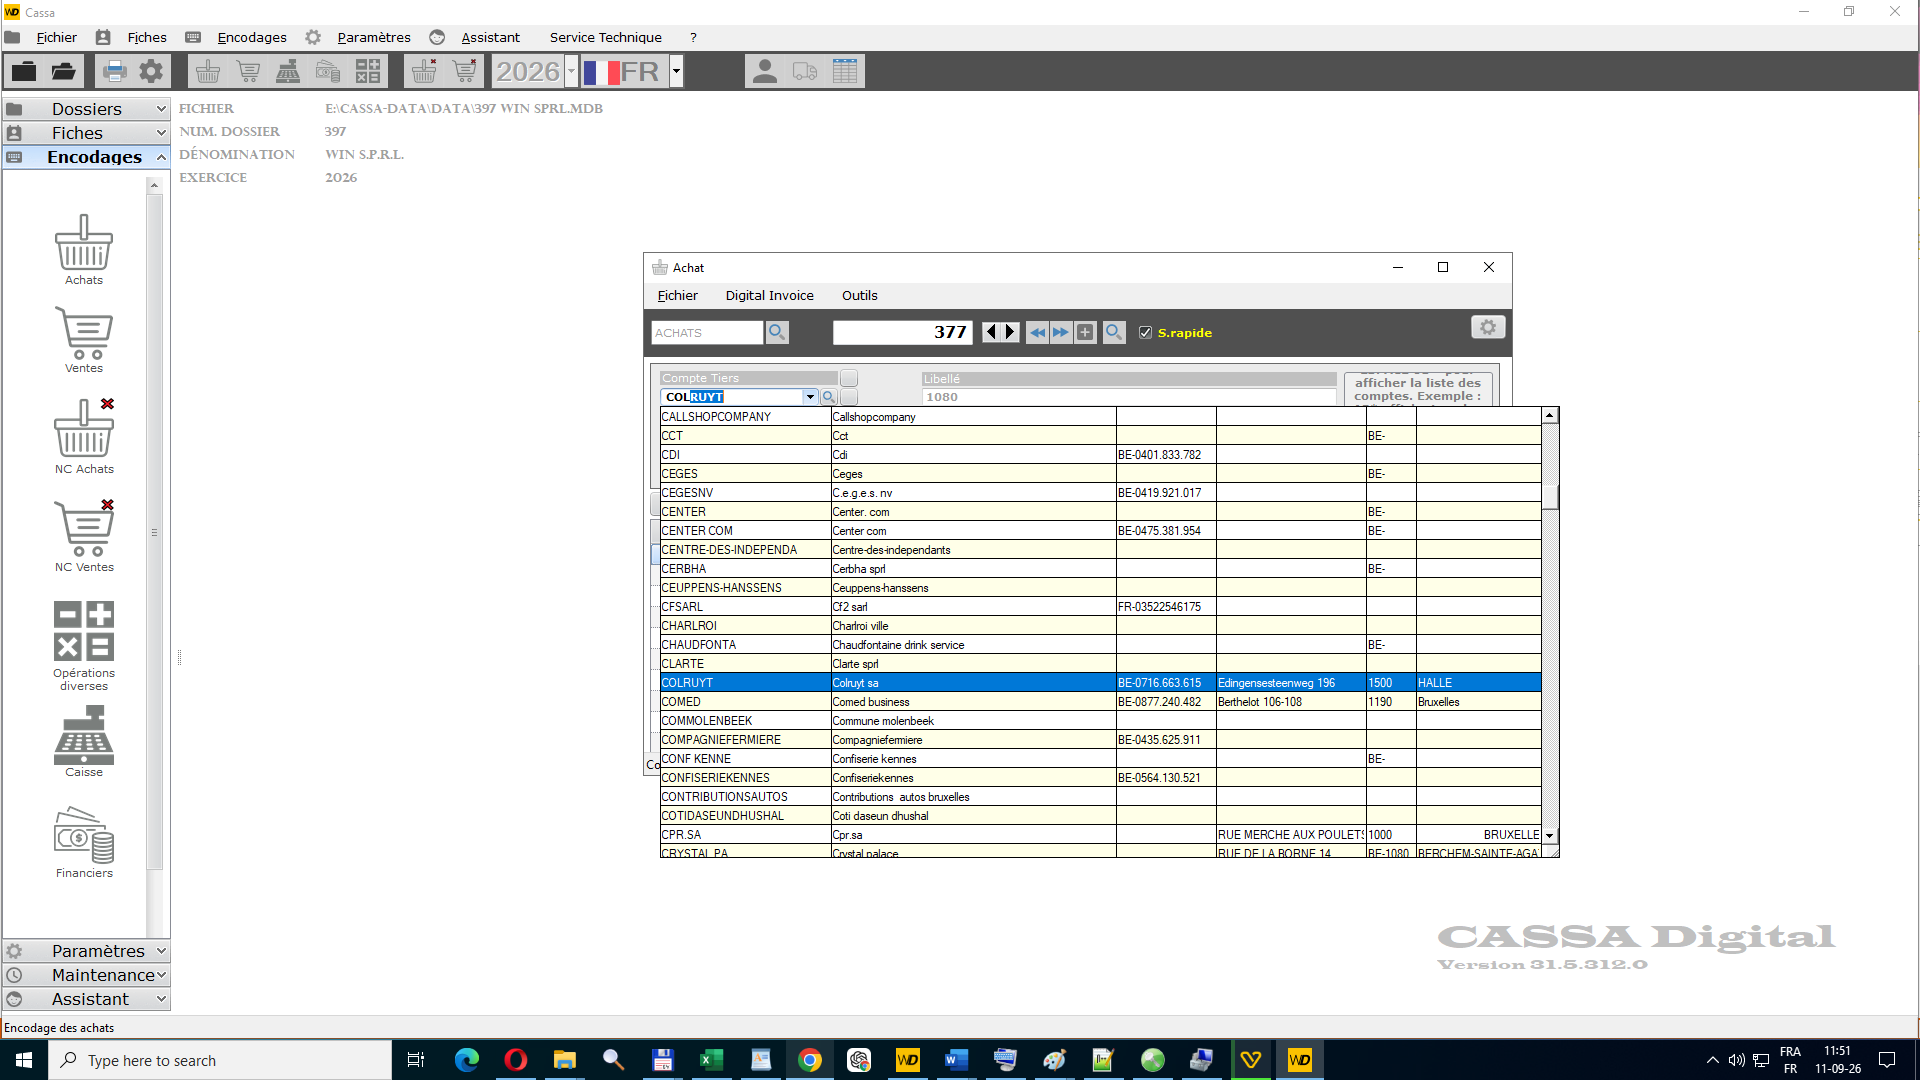Expand the Maintenance sidebar panel
The image size is (1920, 1080).
point(86,975)
